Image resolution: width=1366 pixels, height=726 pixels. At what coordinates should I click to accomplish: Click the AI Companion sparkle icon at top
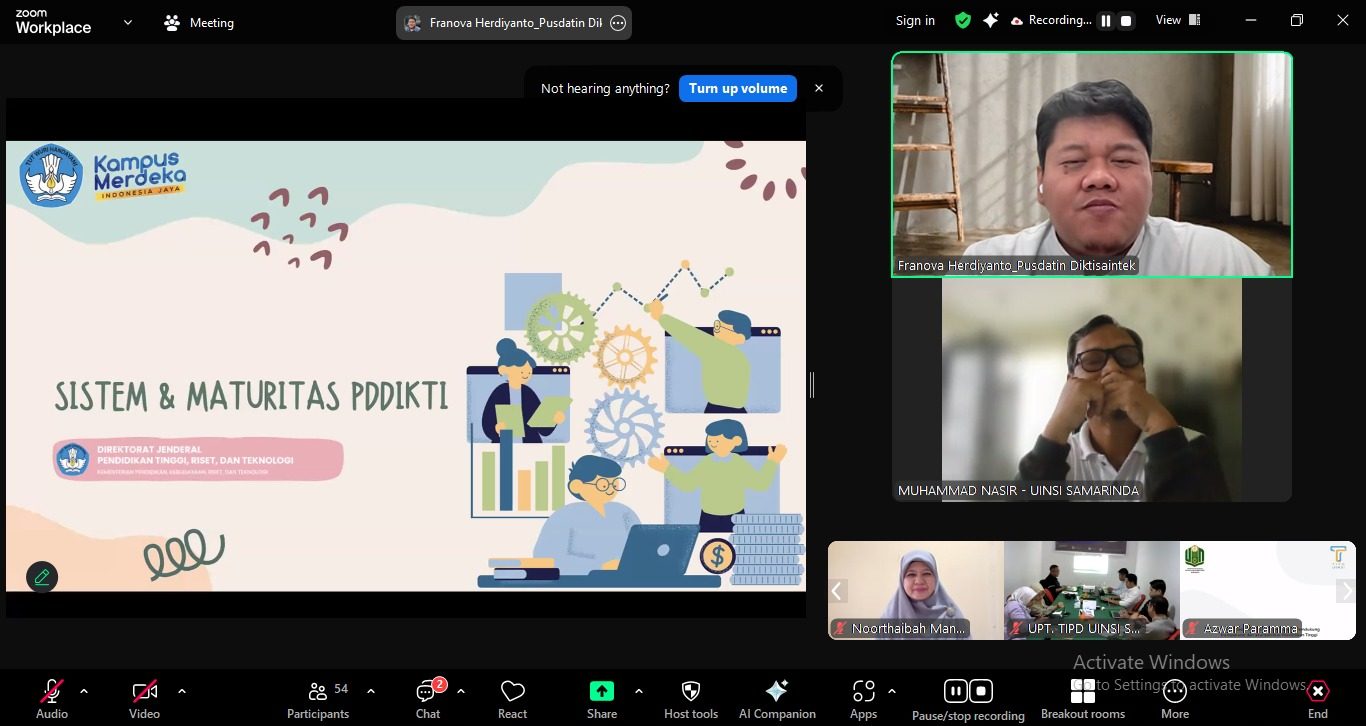991,20
